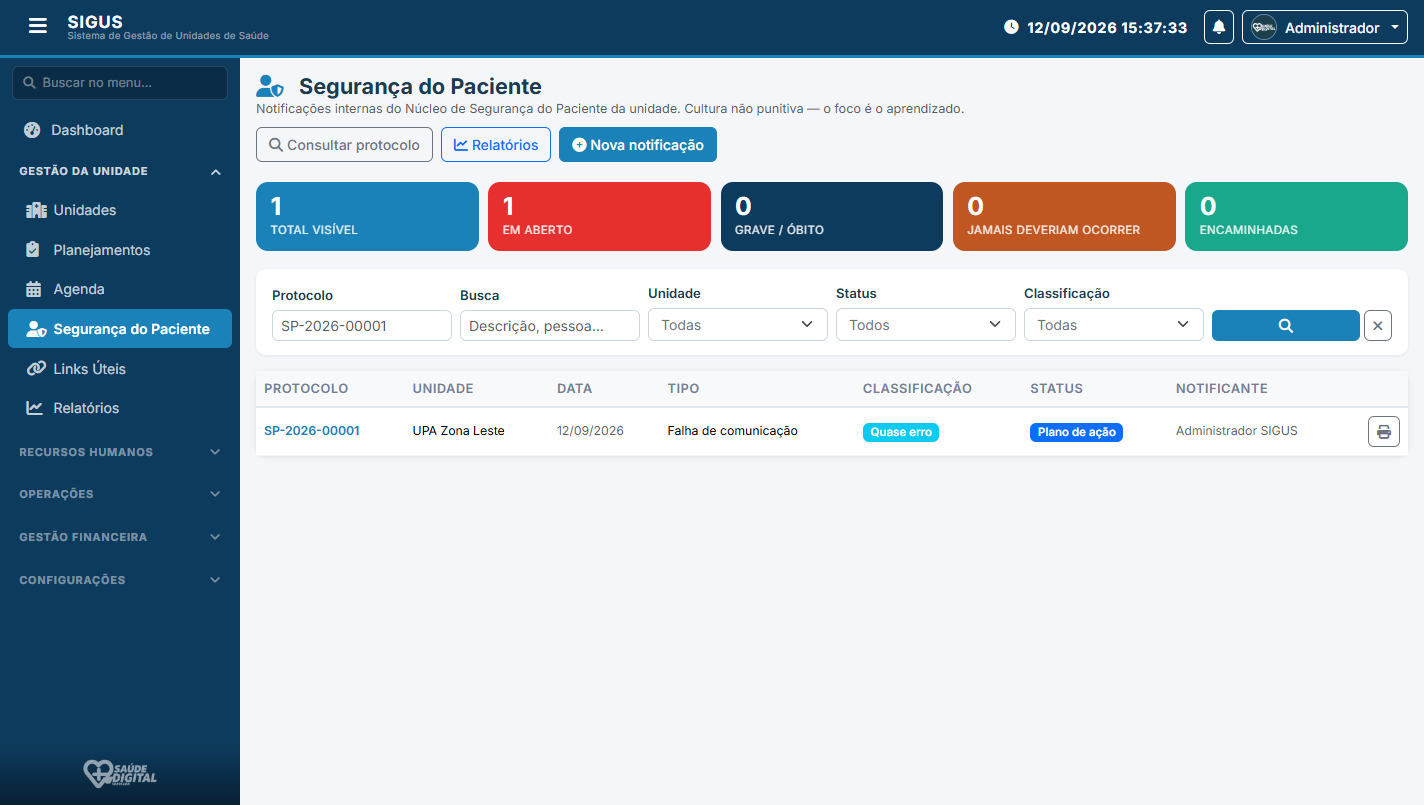
Task: Click the Falha de comunicação cell
Action: click(732, 431)
